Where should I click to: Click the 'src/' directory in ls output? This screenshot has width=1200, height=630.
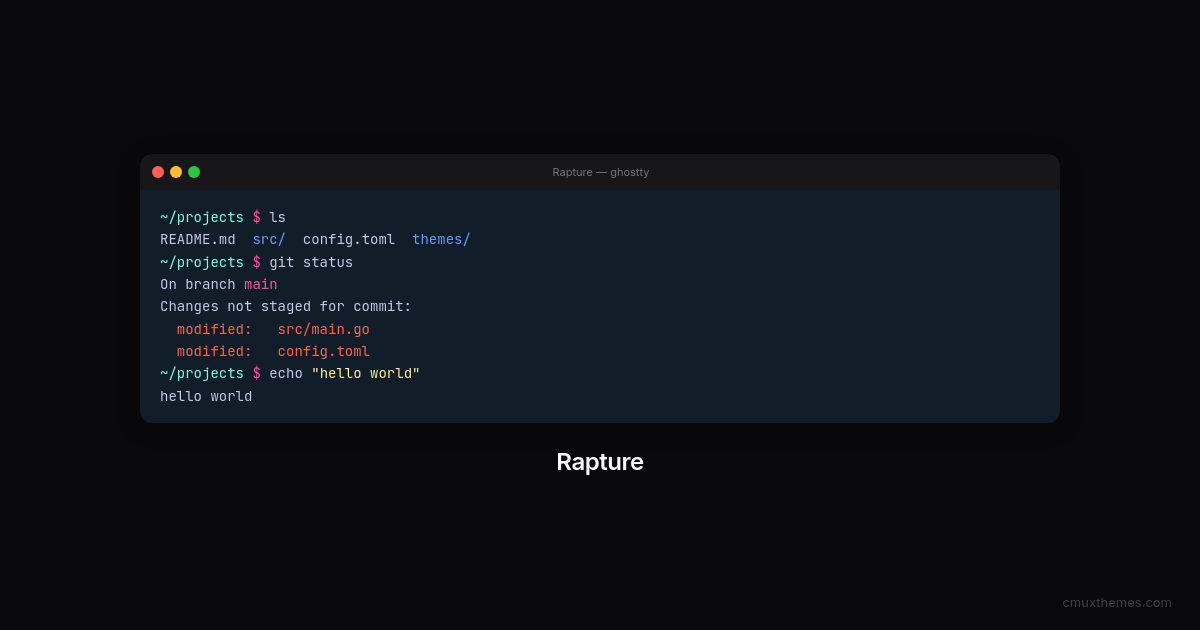tap(269, 240)
